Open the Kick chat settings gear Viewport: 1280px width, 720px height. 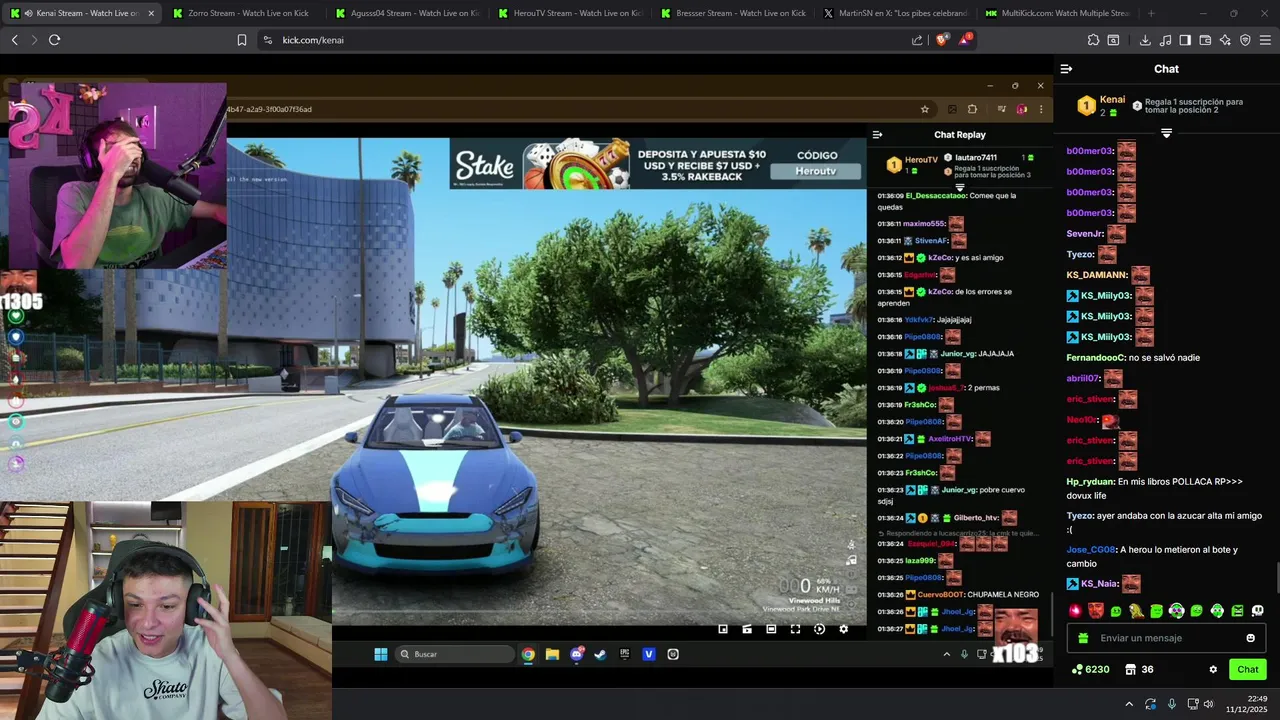pos(1213,670)
